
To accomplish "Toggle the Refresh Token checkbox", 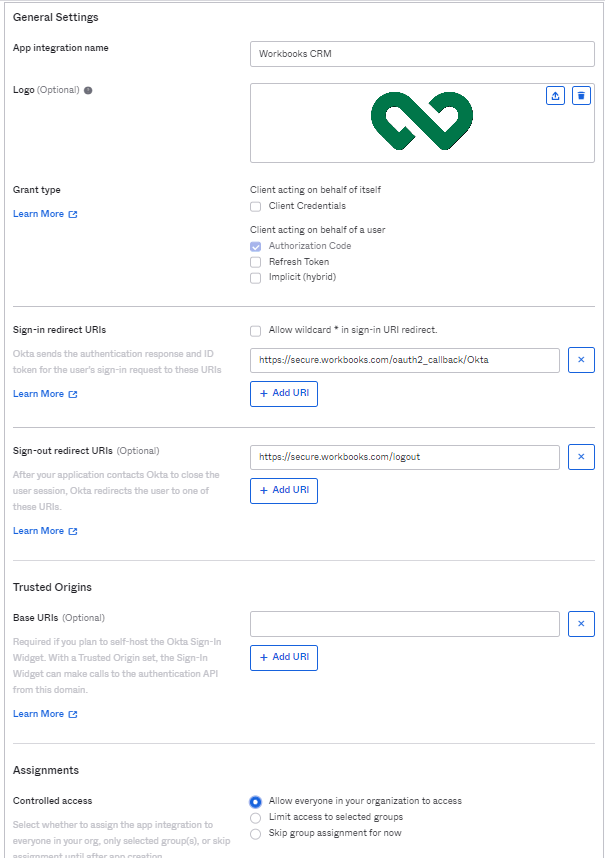I will click(x=256, y=262).
